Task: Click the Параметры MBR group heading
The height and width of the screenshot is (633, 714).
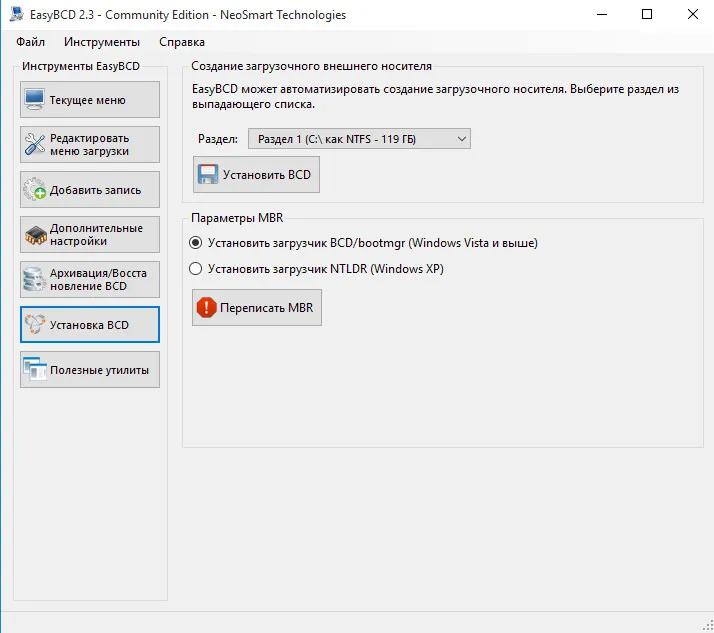Action: [x=237, y=218]
